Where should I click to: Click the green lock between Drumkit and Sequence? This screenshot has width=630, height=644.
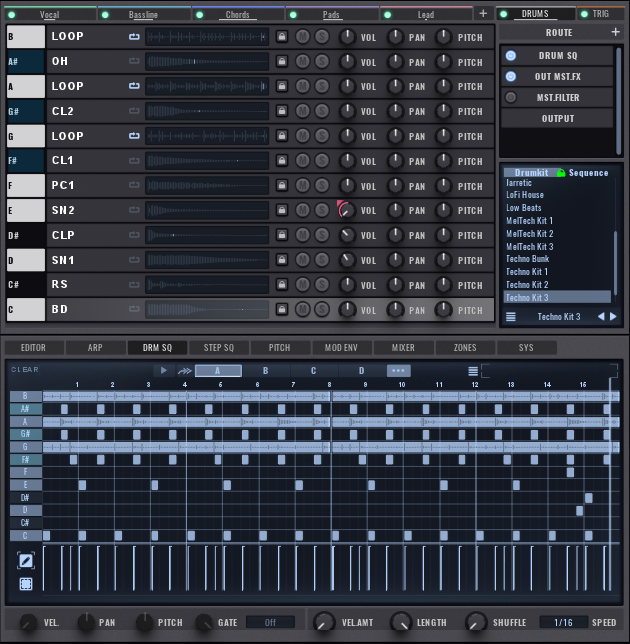coord(561,172)
